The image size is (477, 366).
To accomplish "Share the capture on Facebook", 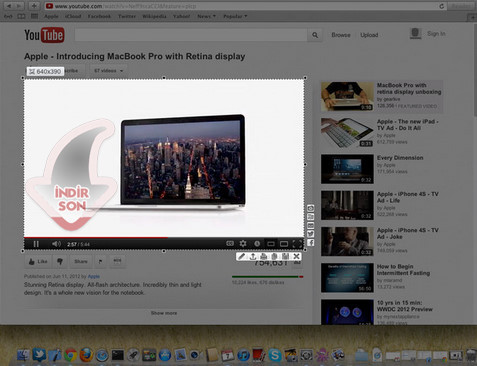I will coord(310,243).
